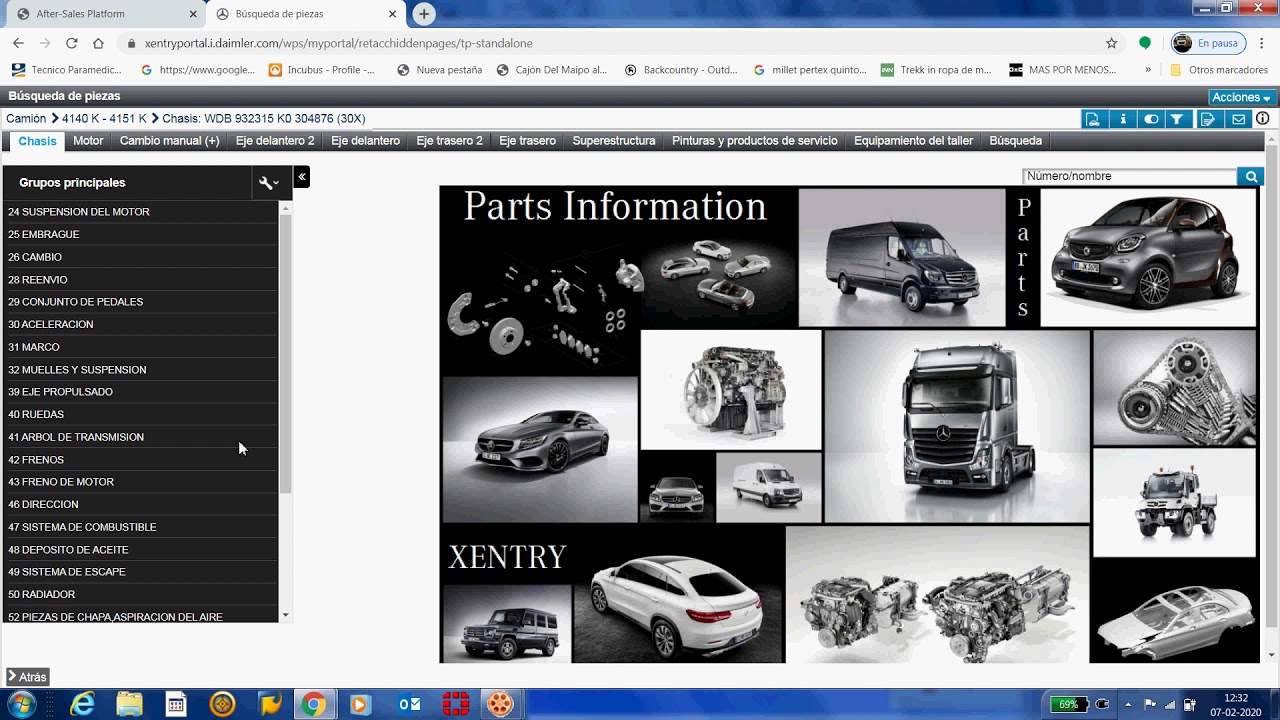
Task: Toggle the switch icon in toolbar
Action: [x=1151, y=119]
